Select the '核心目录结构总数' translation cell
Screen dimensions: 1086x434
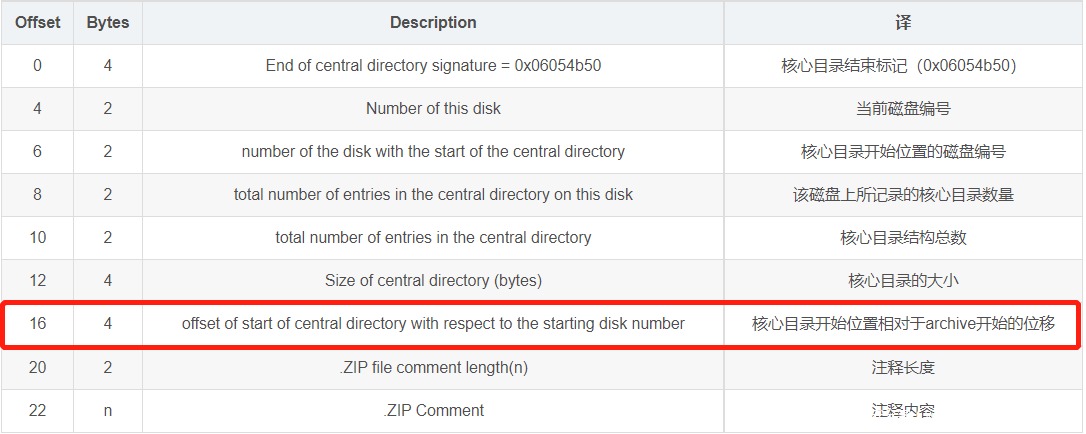click(903, 238)
